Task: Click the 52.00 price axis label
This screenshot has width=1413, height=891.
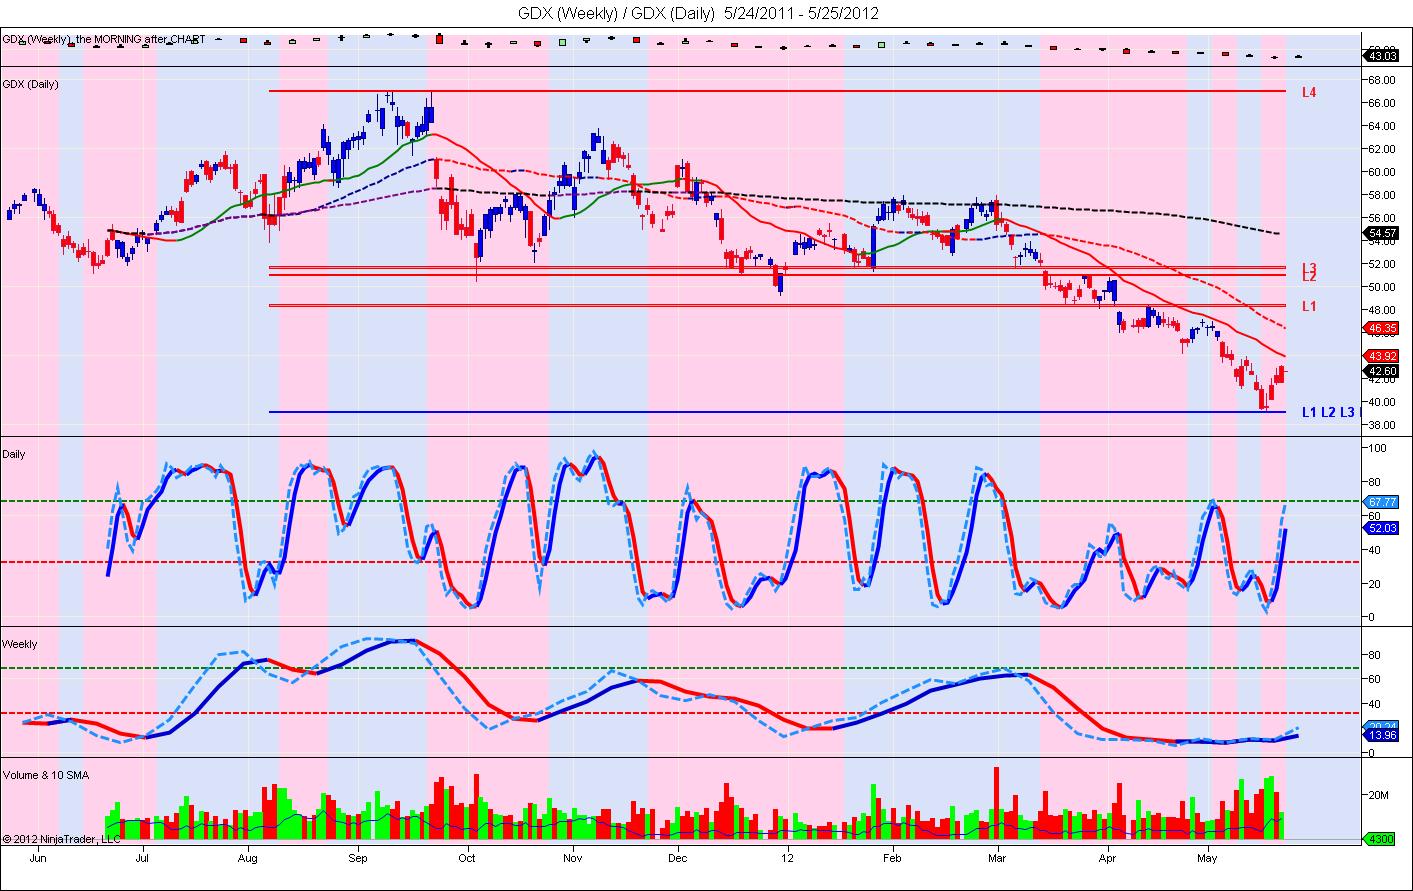Action: 1382,264
